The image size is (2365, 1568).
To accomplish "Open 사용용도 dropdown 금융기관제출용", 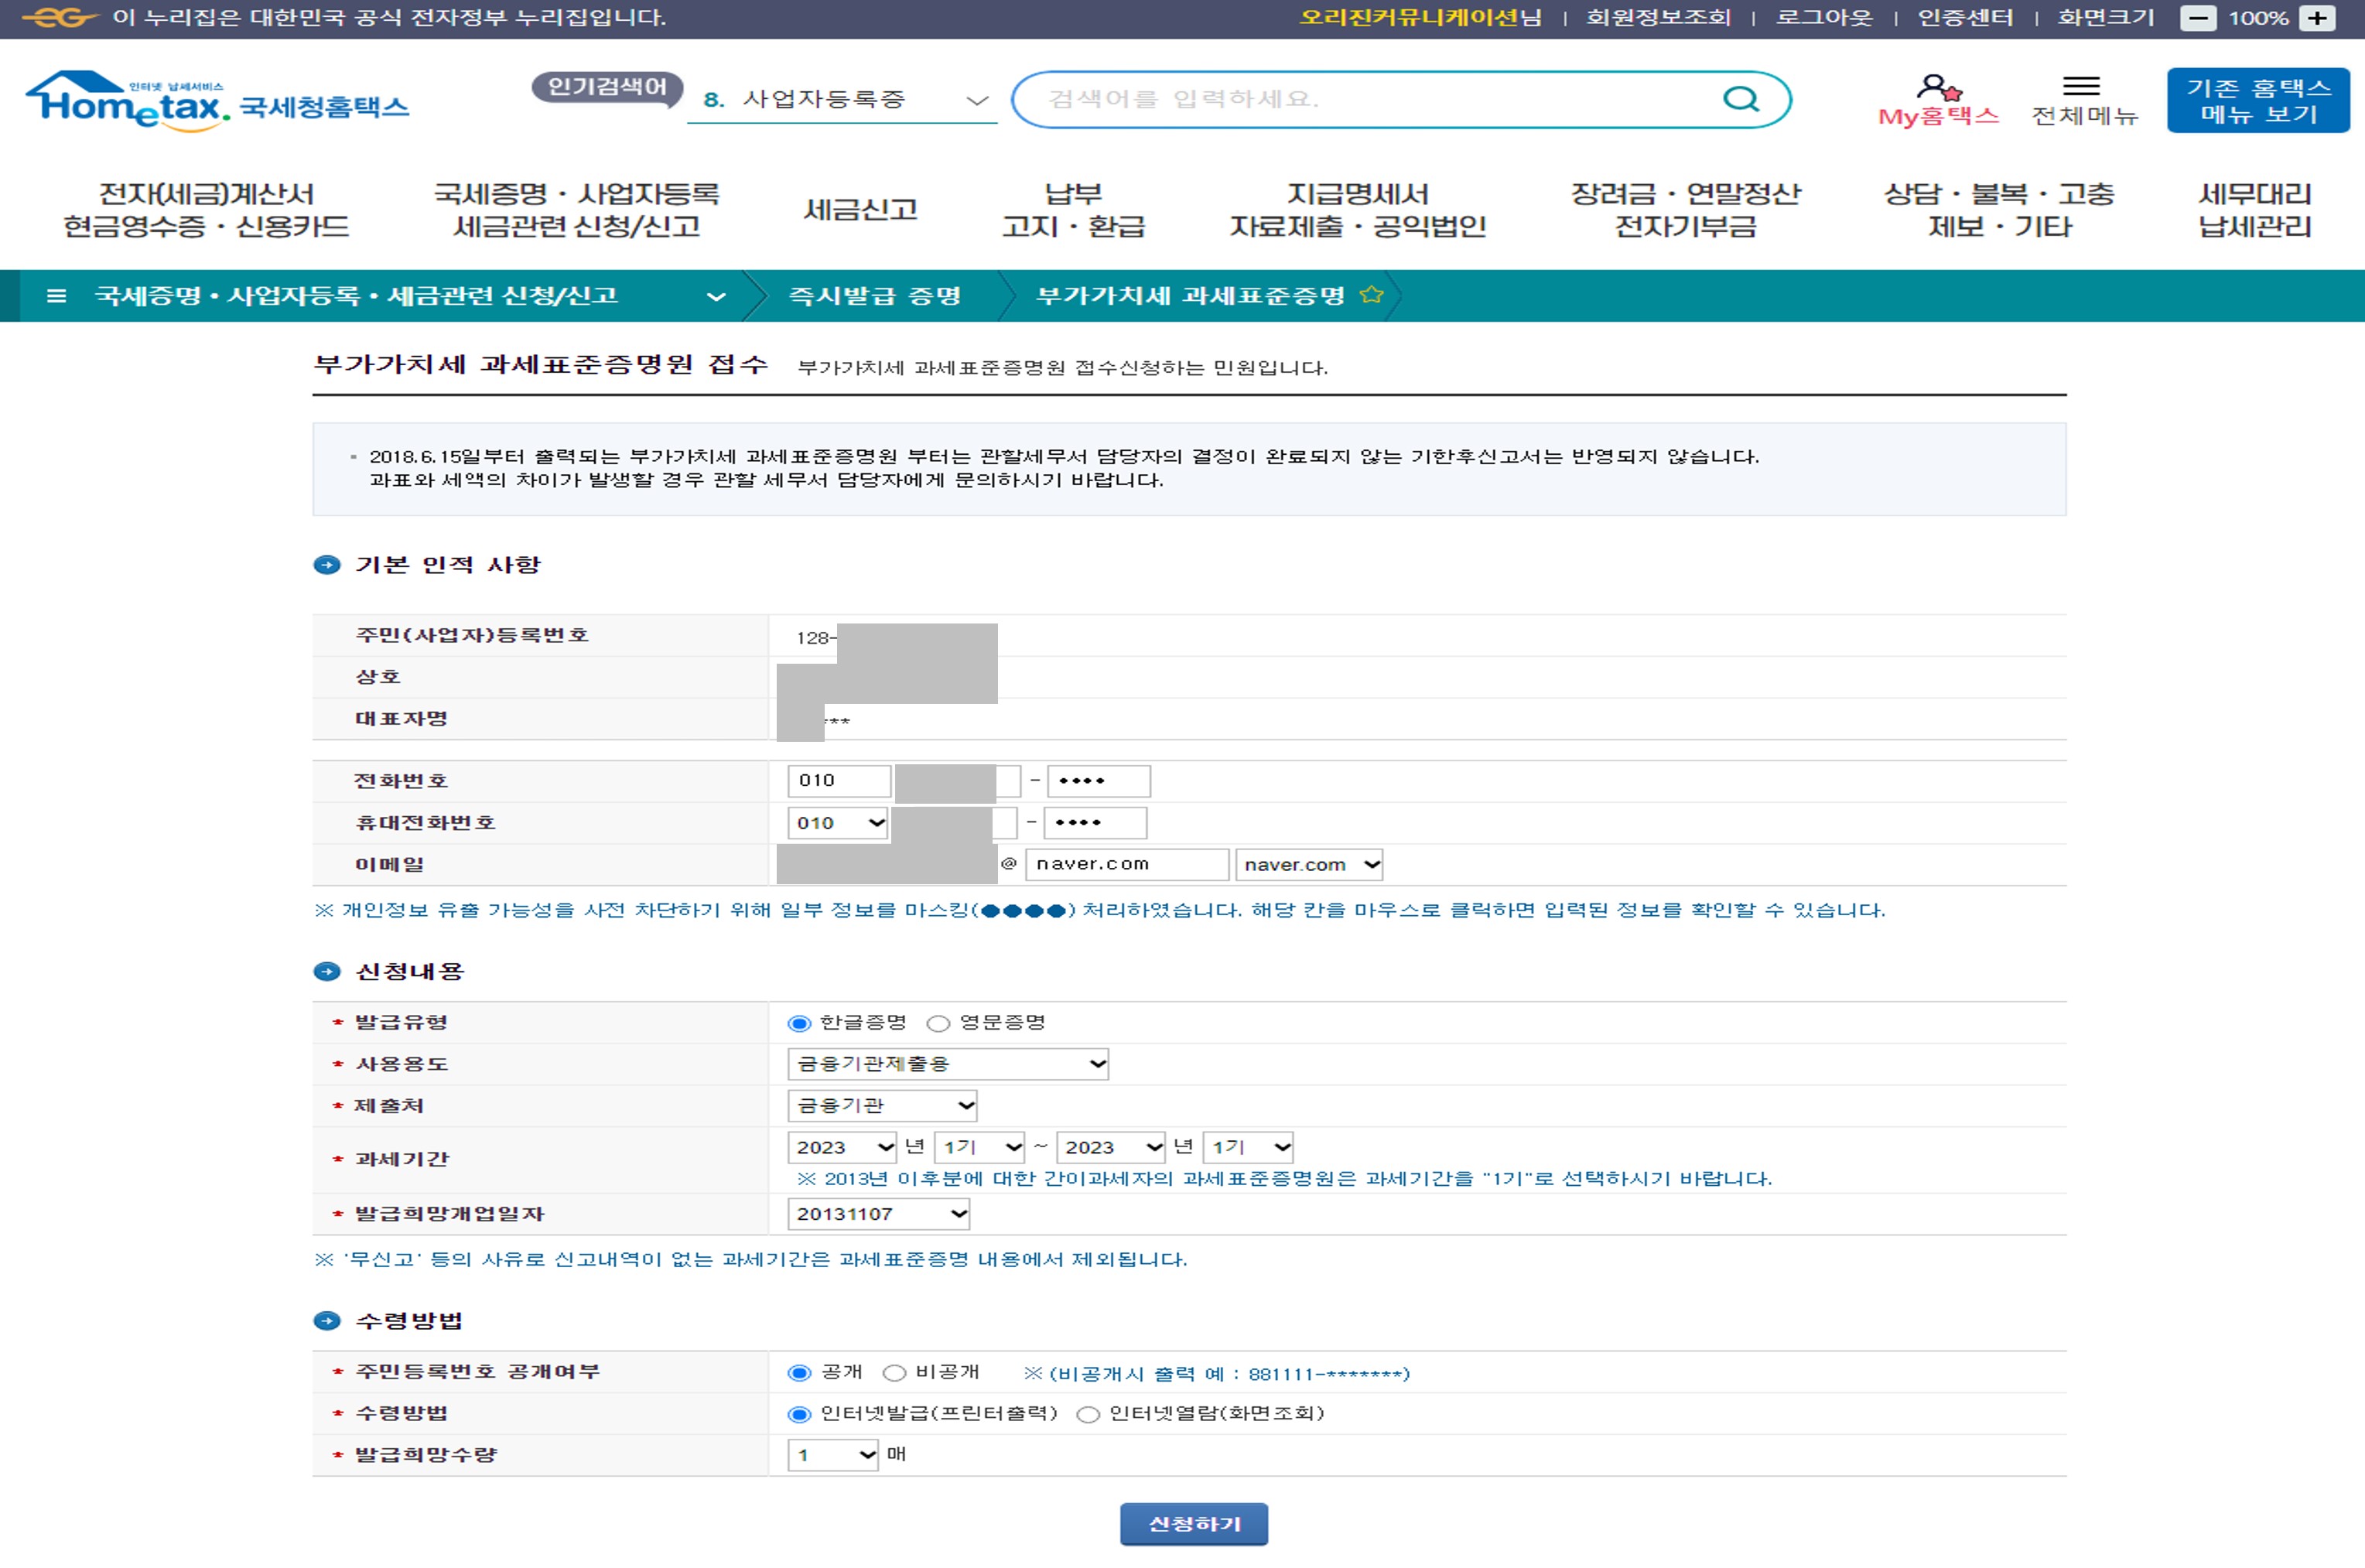I will (948, 1064).
